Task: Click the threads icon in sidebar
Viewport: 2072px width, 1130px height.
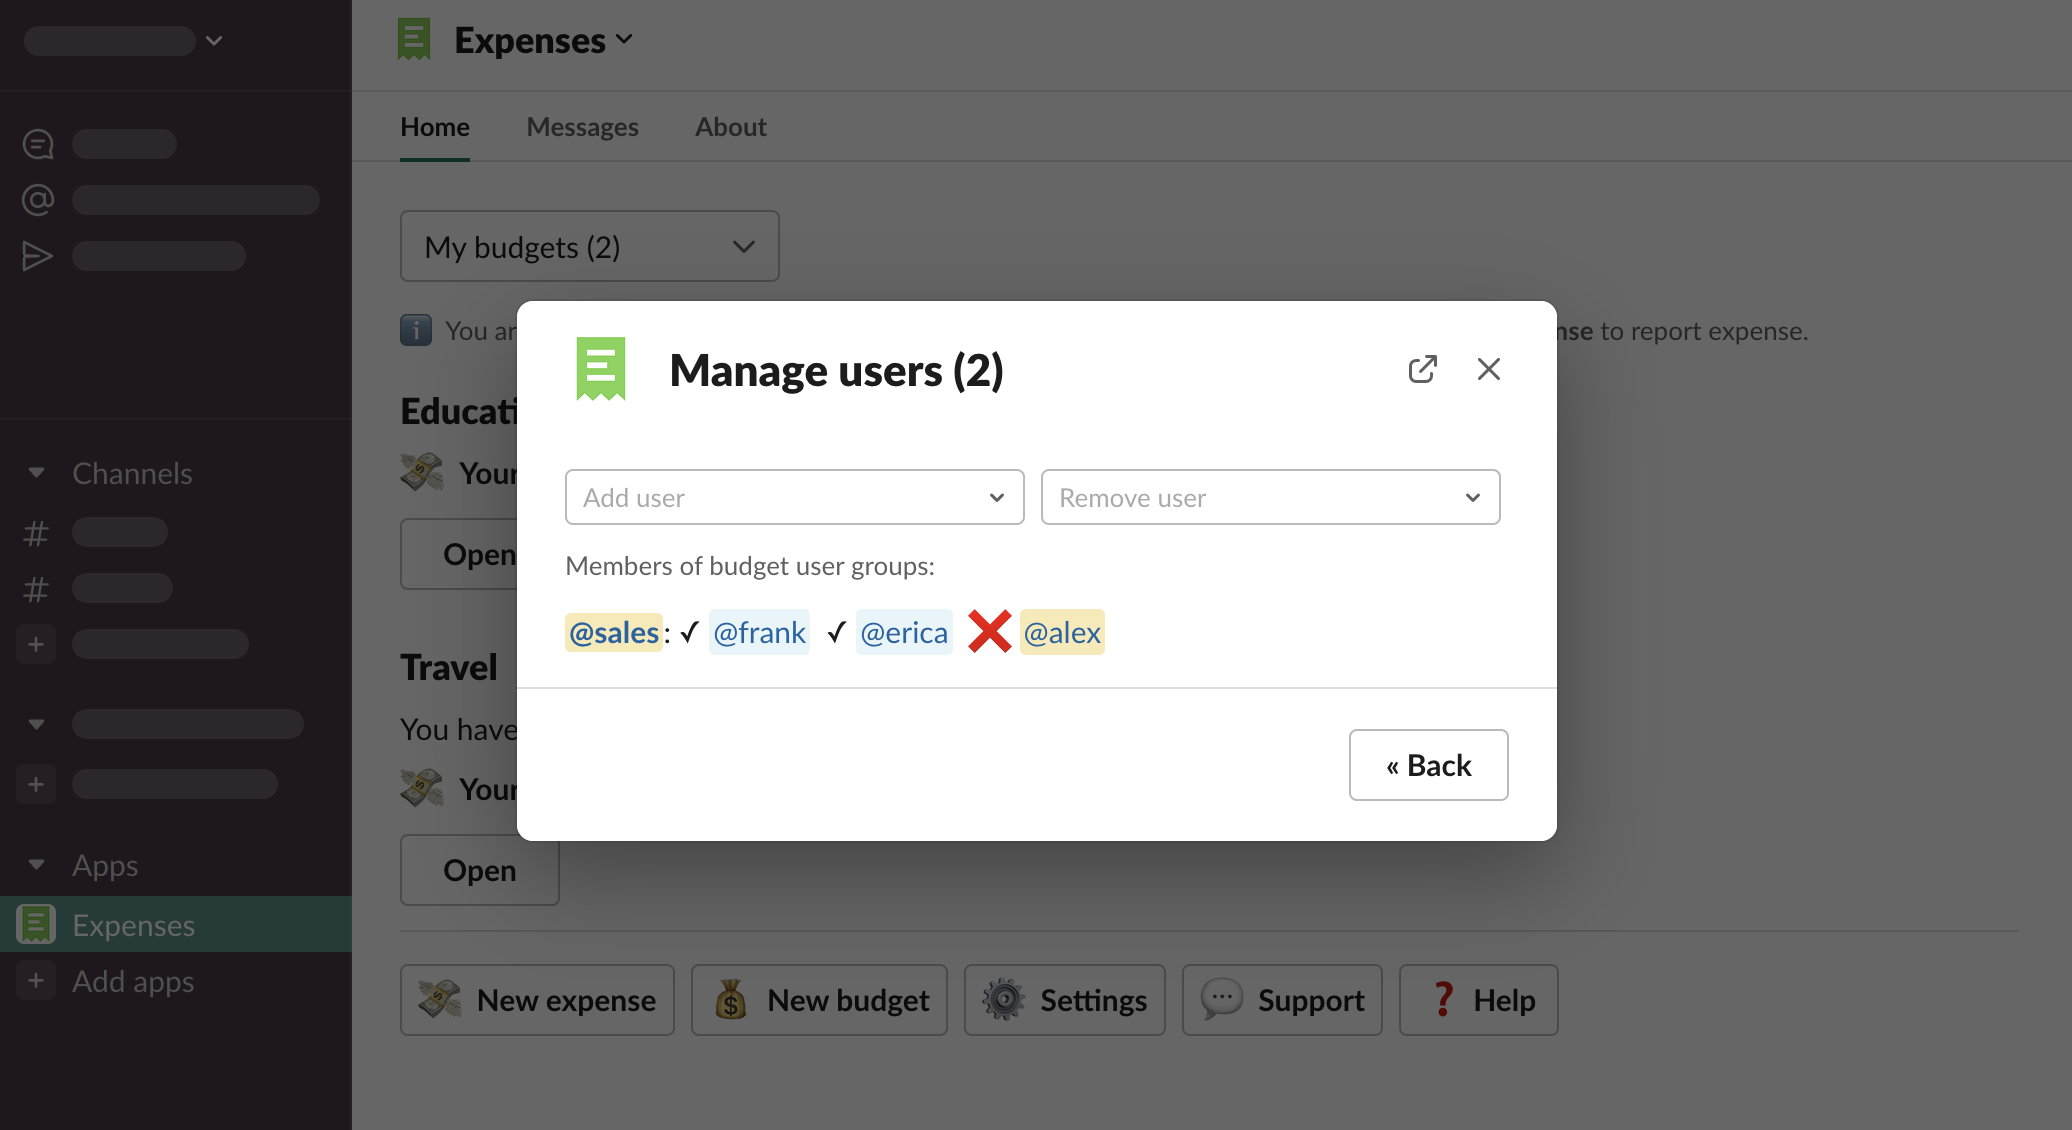Action: (x=38, y=144)
